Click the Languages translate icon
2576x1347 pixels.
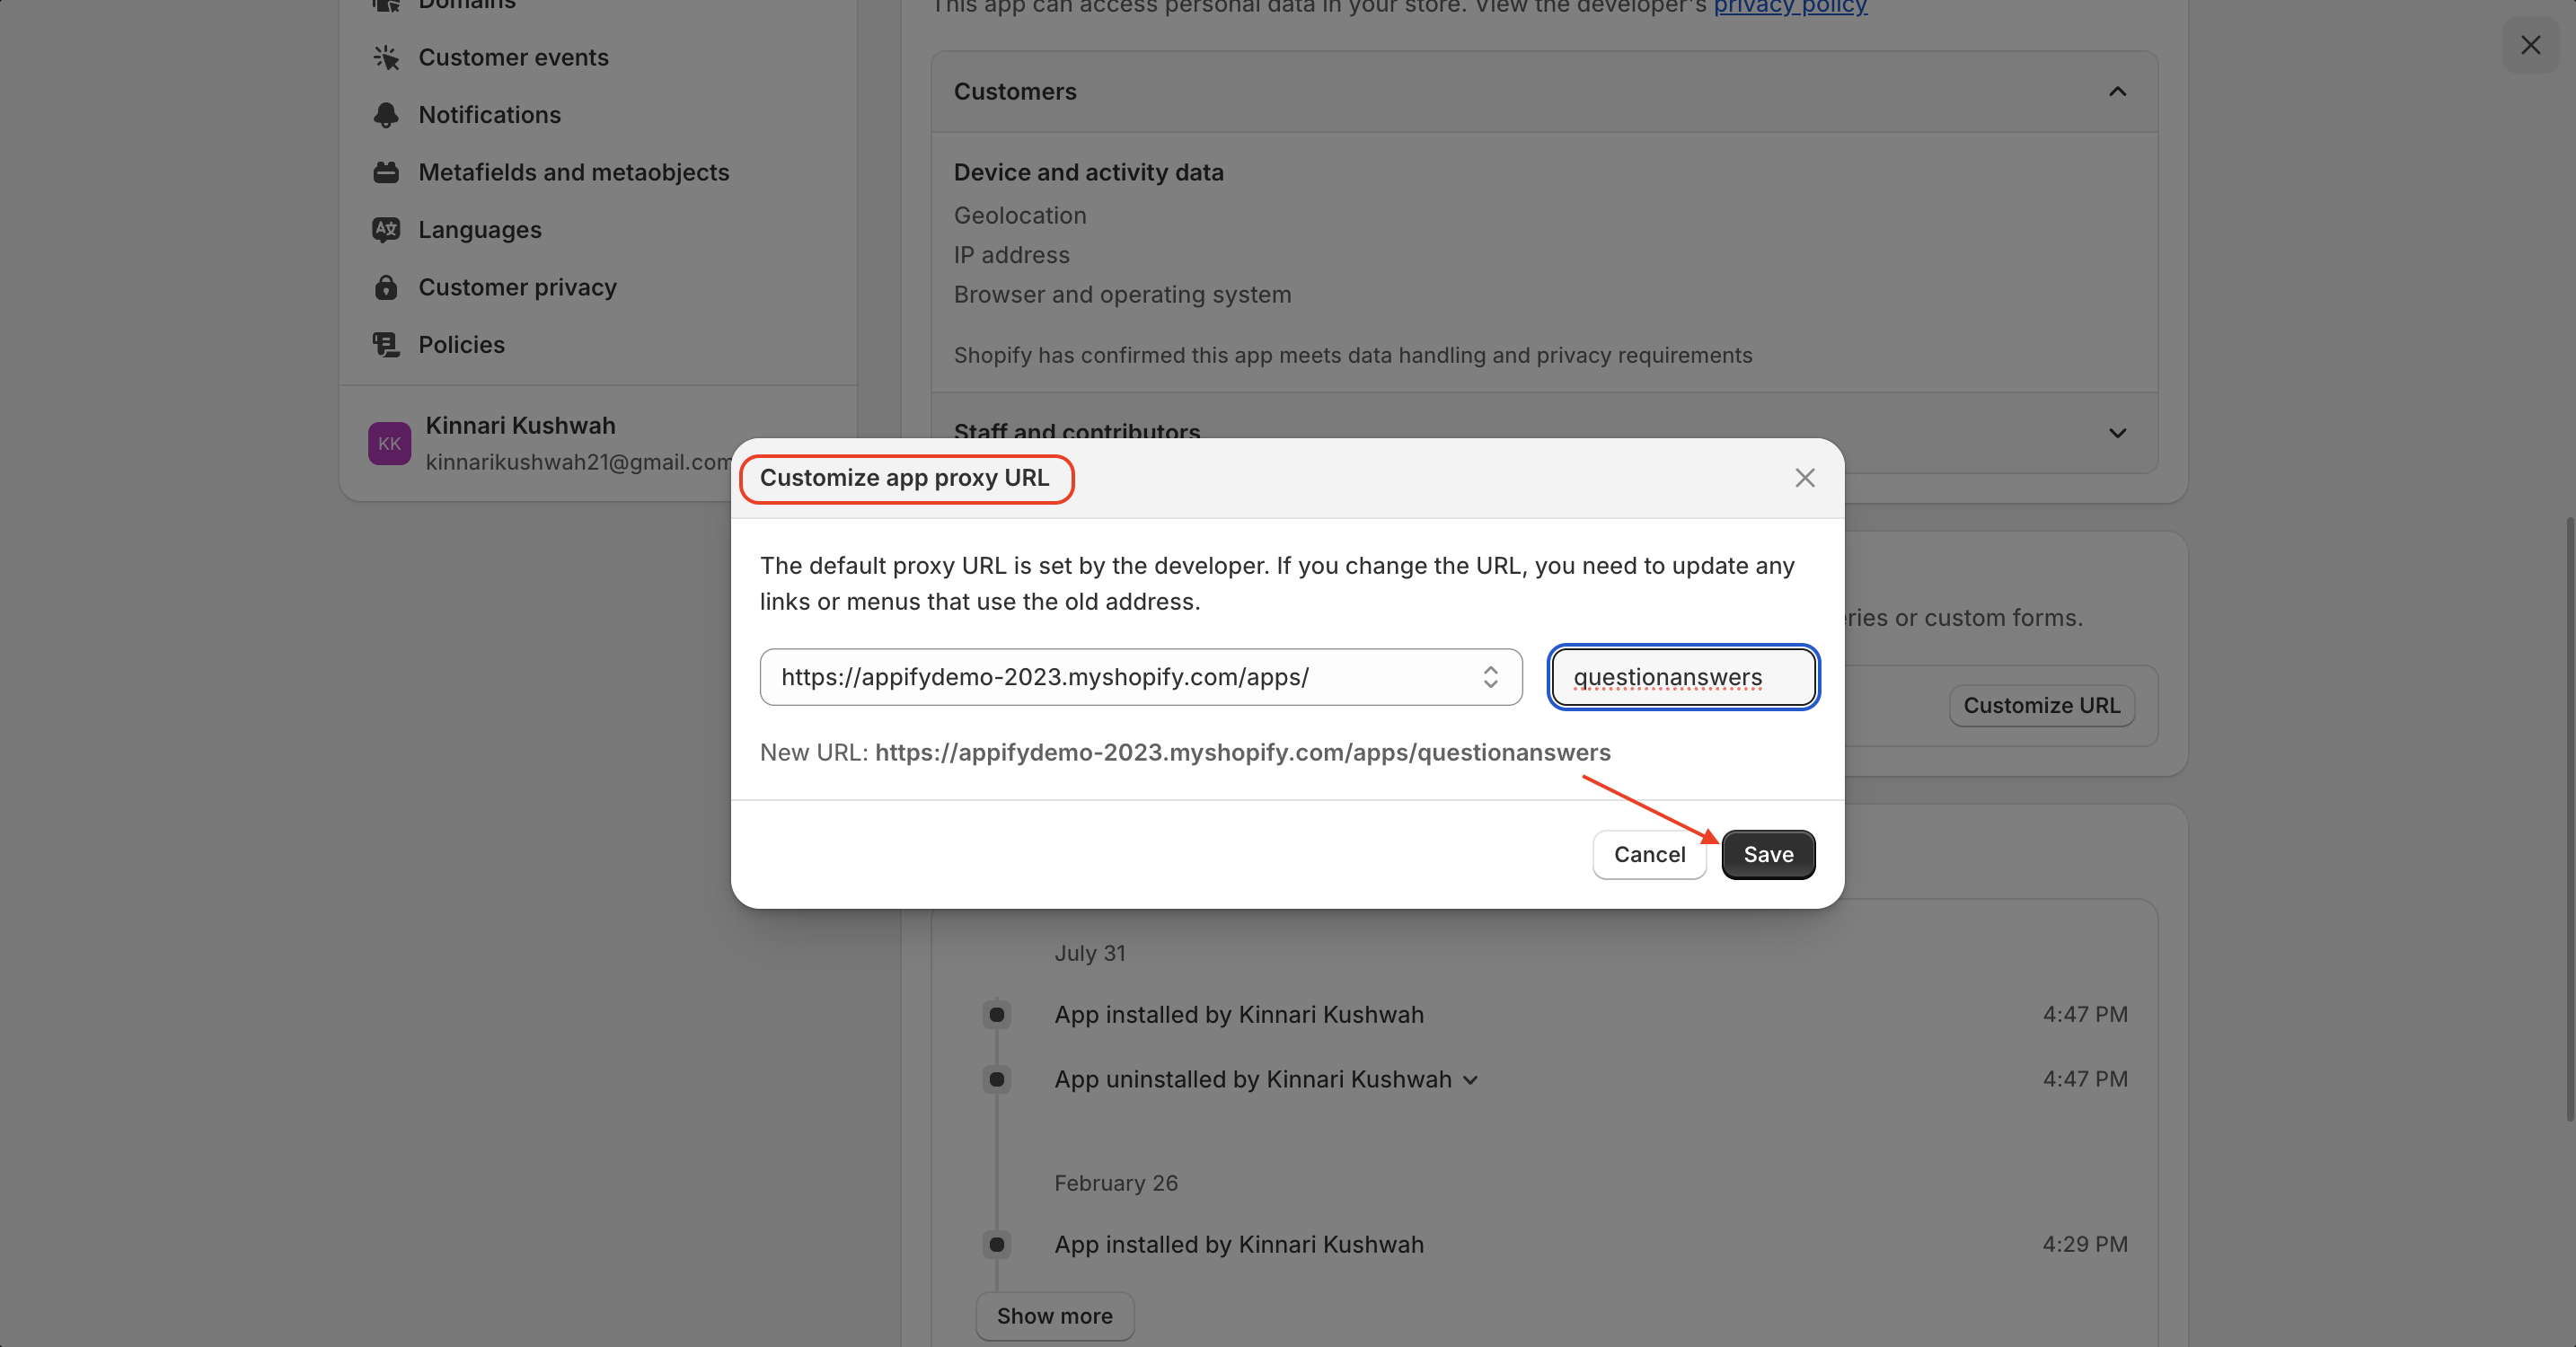point(386,230)
